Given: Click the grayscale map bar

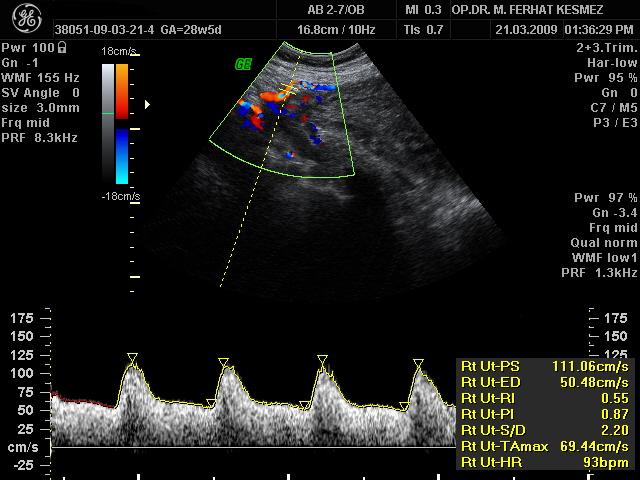Looking at the screenshot, I should pos(108,124).
